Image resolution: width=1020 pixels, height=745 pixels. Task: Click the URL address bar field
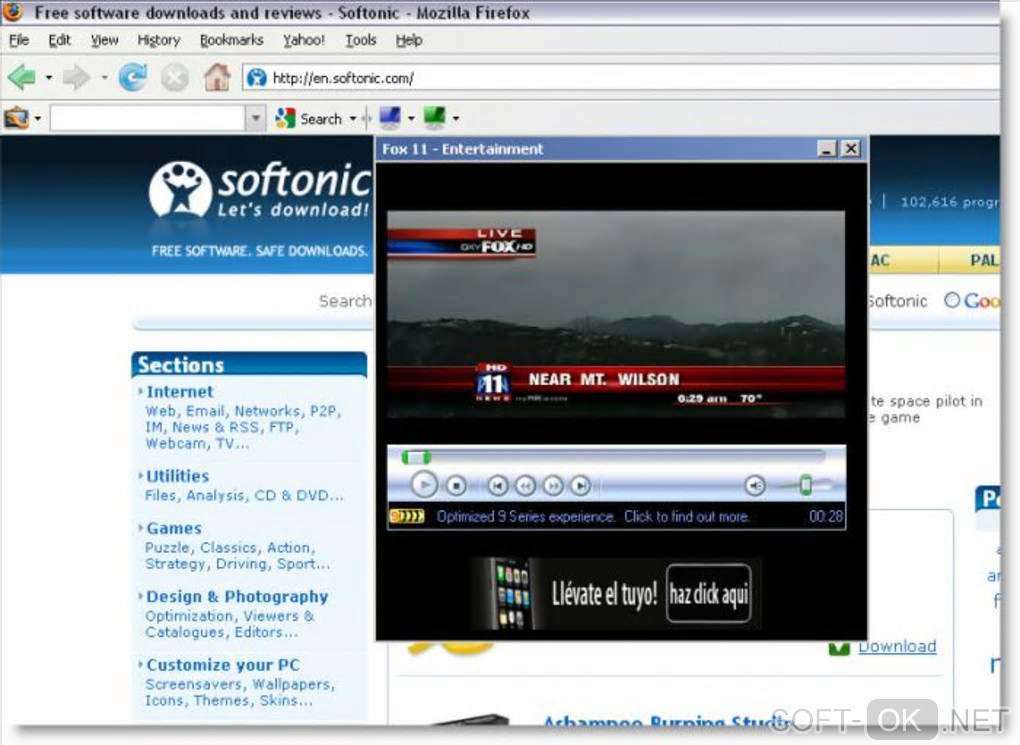[621, 78]
